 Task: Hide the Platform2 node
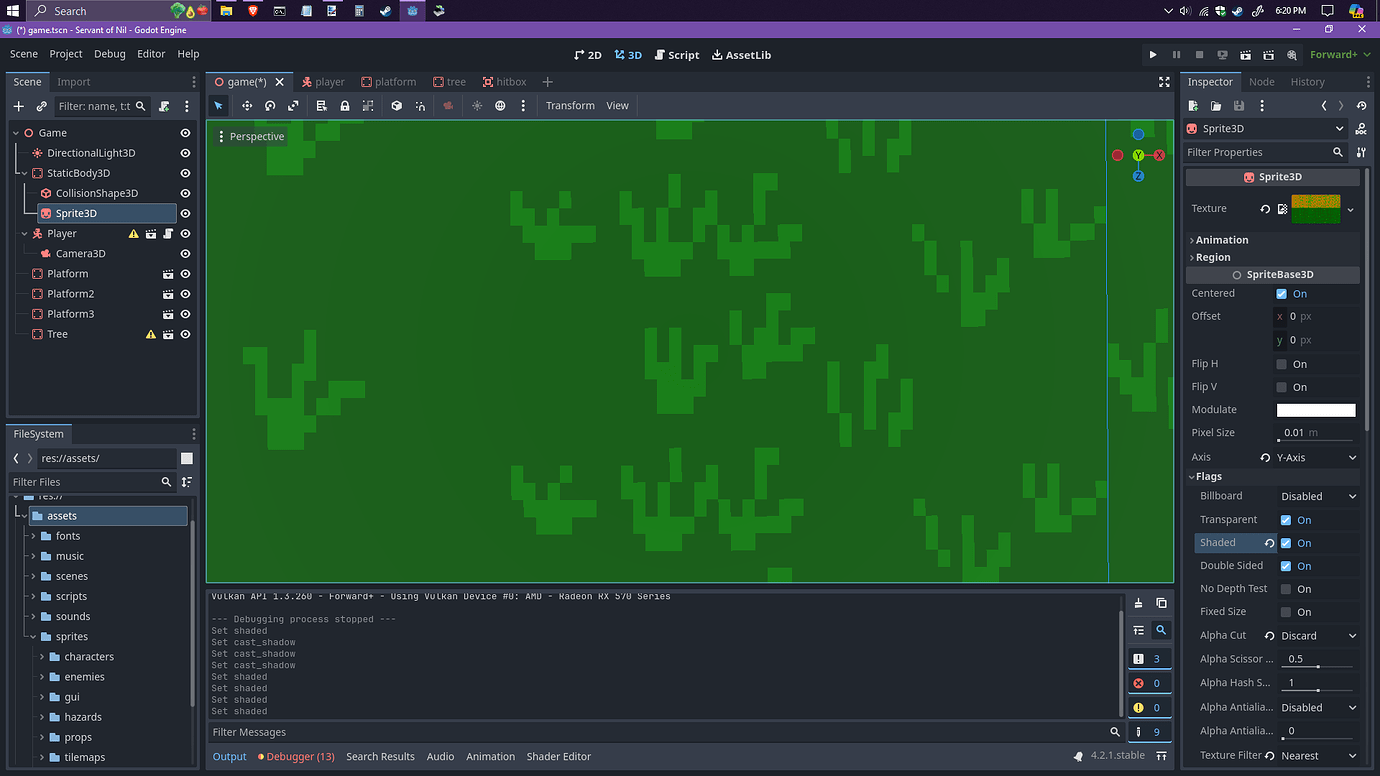pos(184,293)
